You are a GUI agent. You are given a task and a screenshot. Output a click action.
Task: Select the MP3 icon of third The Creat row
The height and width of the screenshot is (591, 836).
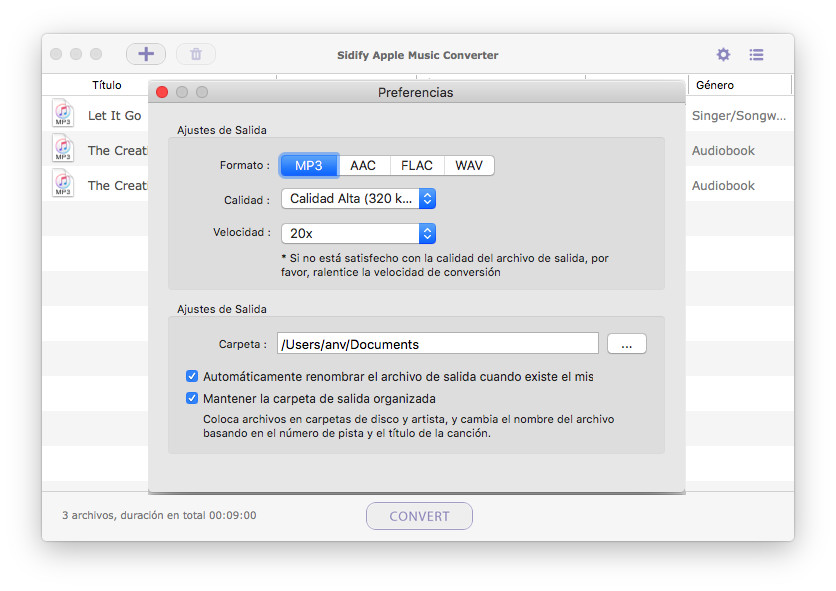pyautogui.click(x=63, y=183)
